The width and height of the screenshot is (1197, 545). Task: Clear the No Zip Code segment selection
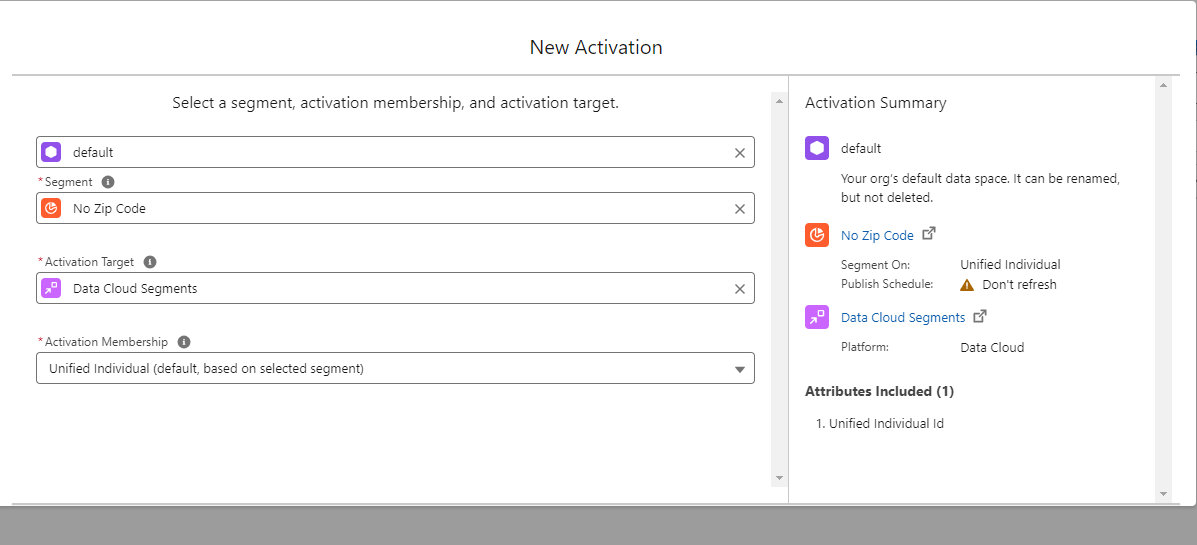[740, 209]
